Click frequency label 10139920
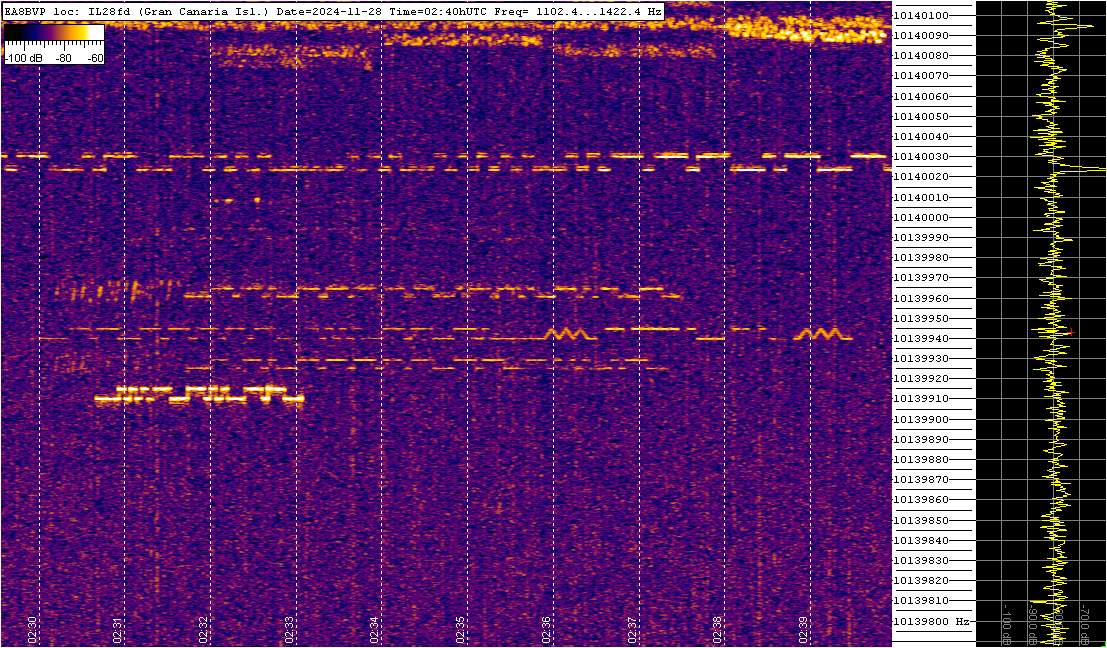Image resolution: width=1107 pixels, height=648 pixels. [920, 379]
